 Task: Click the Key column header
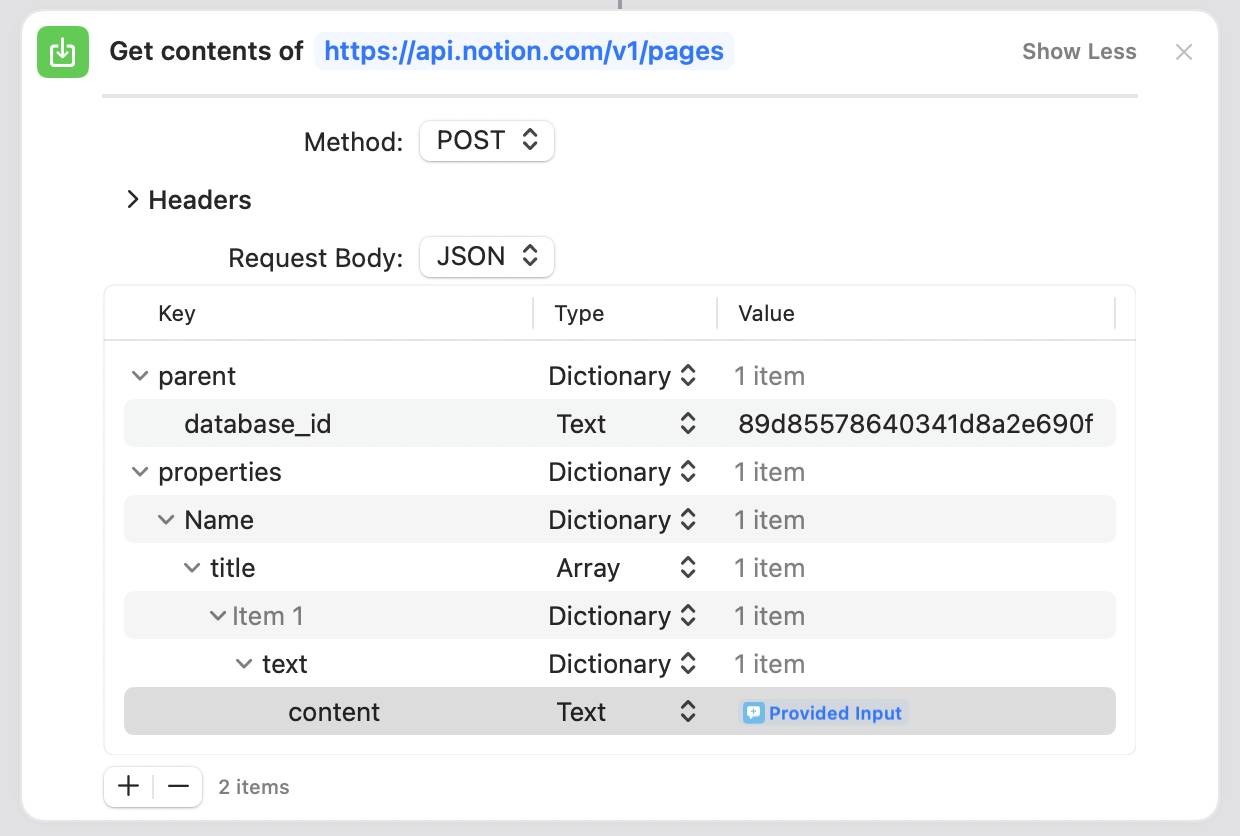point(177,313)
